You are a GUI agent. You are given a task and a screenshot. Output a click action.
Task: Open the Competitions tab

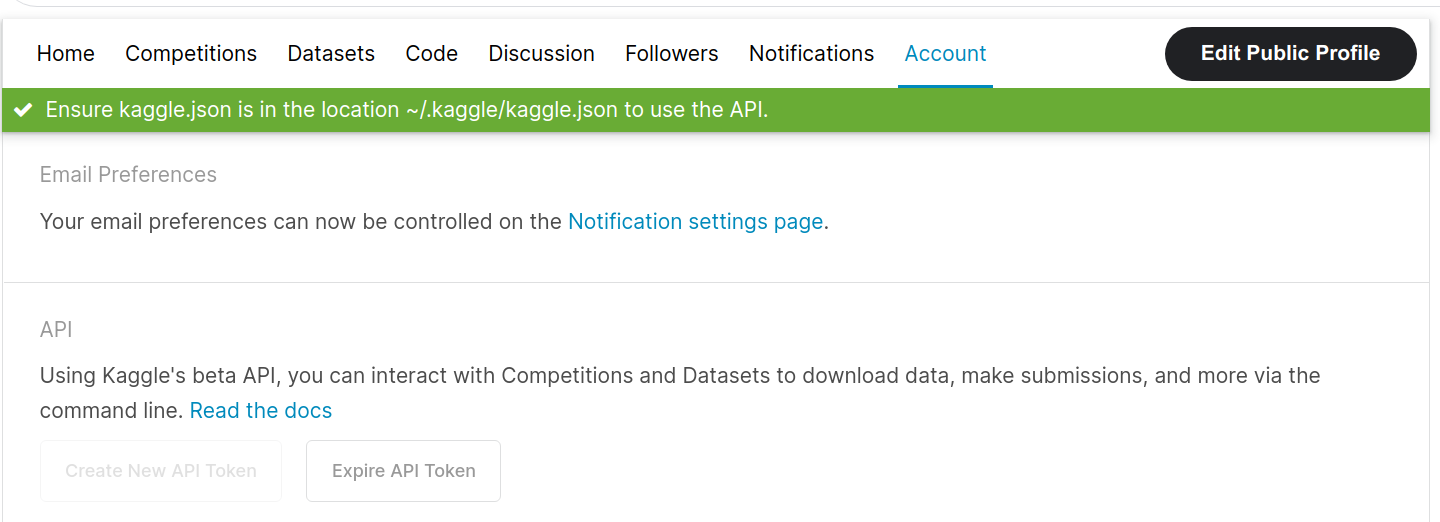click(x=191, y=54)
